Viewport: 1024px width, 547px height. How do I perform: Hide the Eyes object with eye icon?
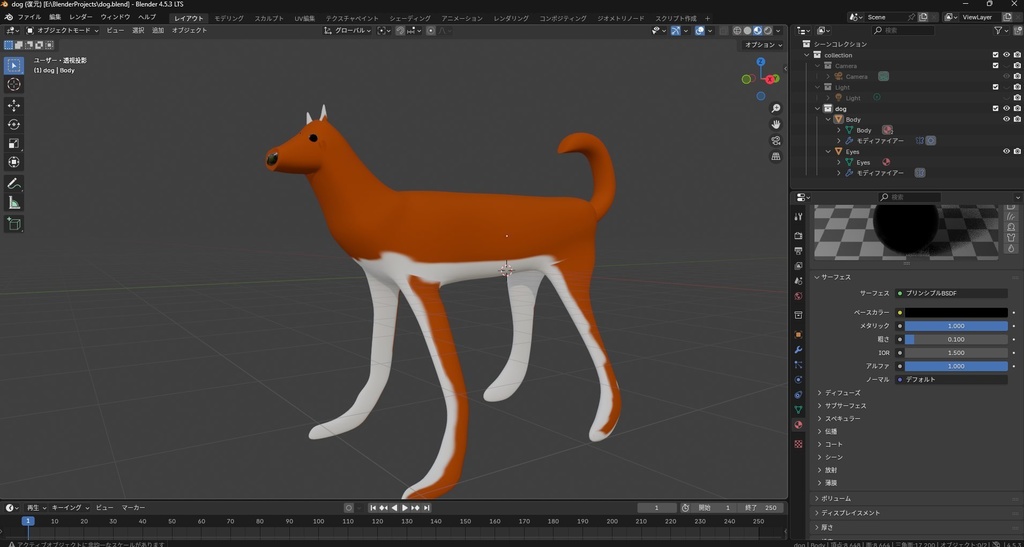click(1006, 151)
